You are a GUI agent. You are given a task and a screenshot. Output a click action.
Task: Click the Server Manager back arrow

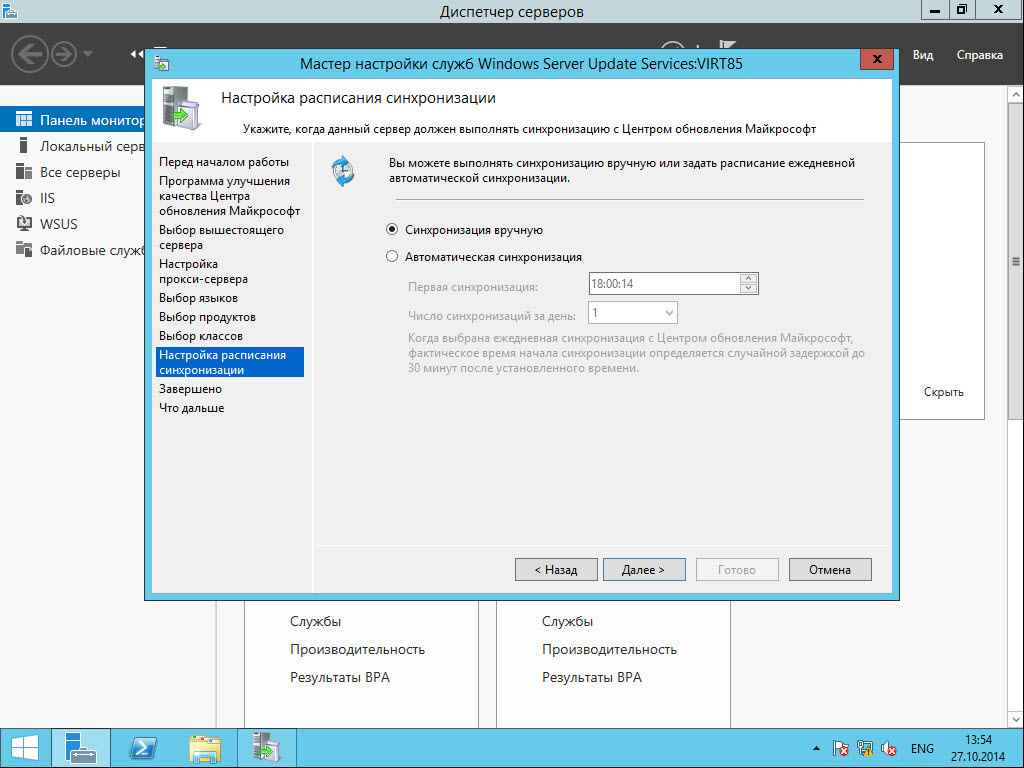30,54
